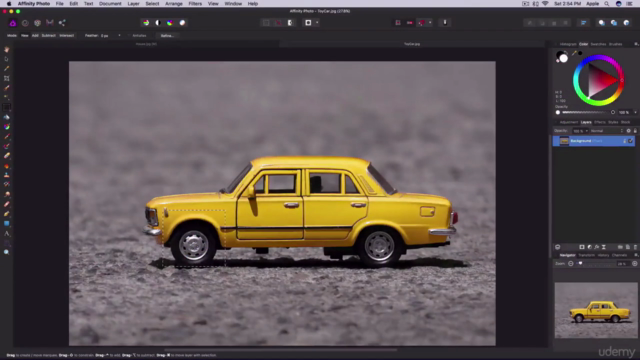Viewport: 640px width, 360px height.
Task: Open the Filters menu
Action: 195,4
